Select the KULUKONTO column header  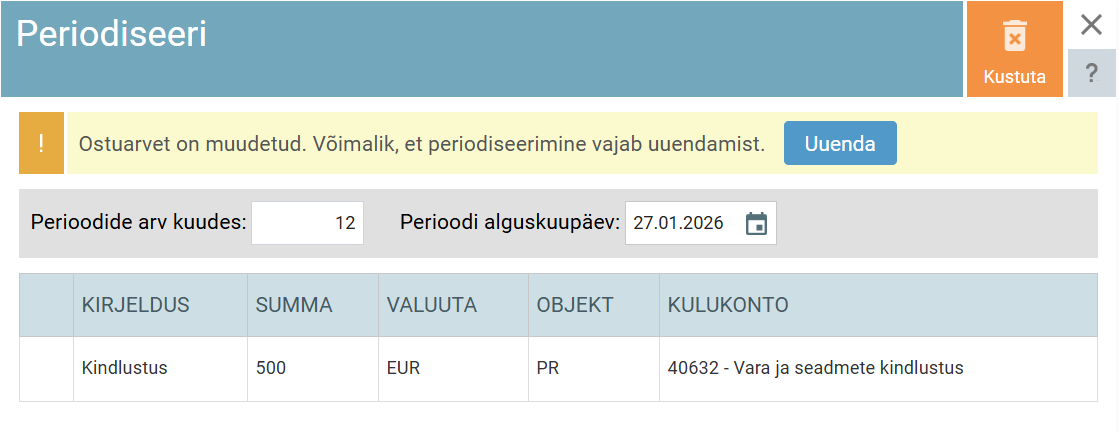[879, 305]
